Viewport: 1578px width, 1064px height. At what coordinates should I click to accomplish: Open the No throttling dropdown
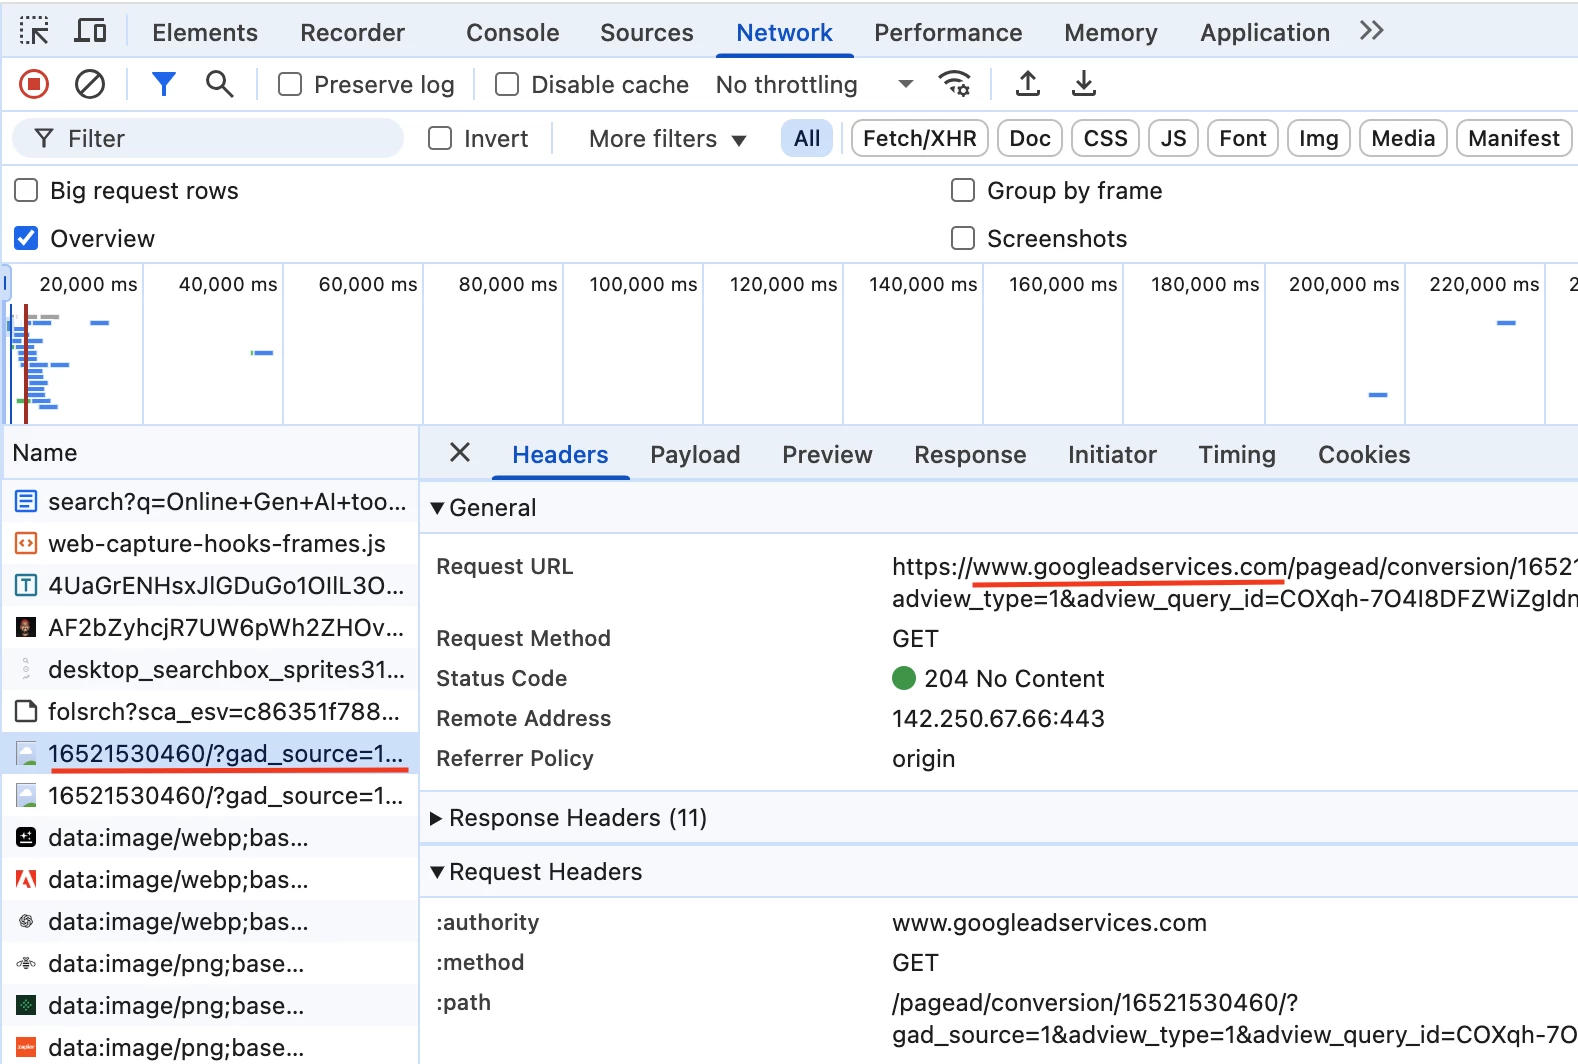(x=815, y=84)
